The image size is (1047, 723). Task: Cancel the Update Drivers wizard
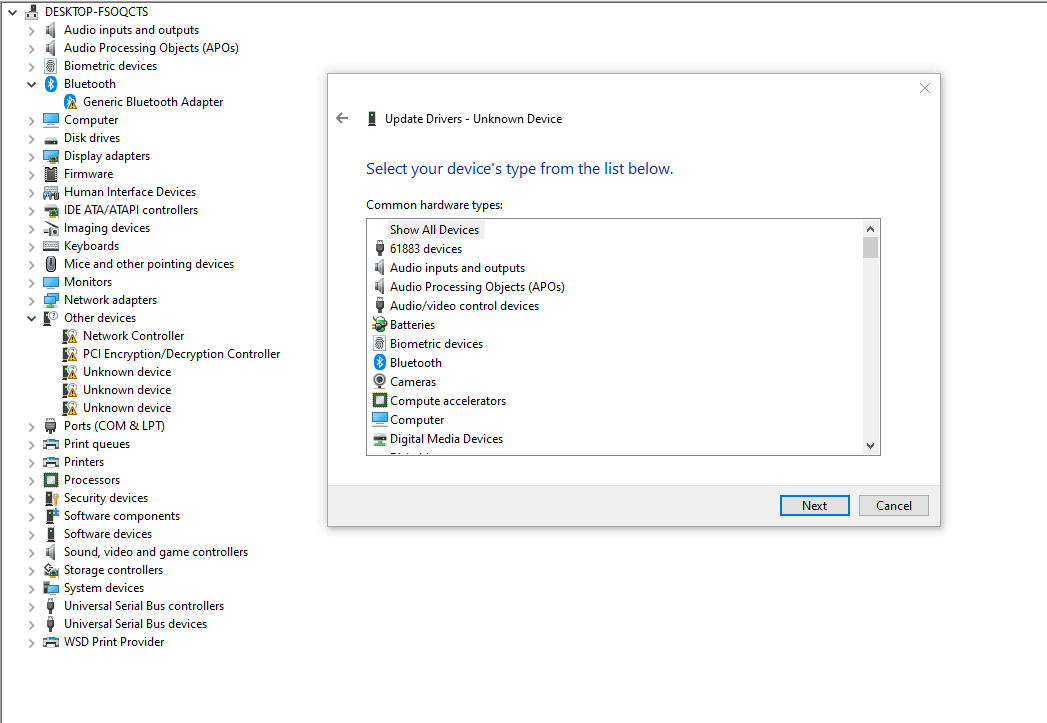click(x=893, y=505)
